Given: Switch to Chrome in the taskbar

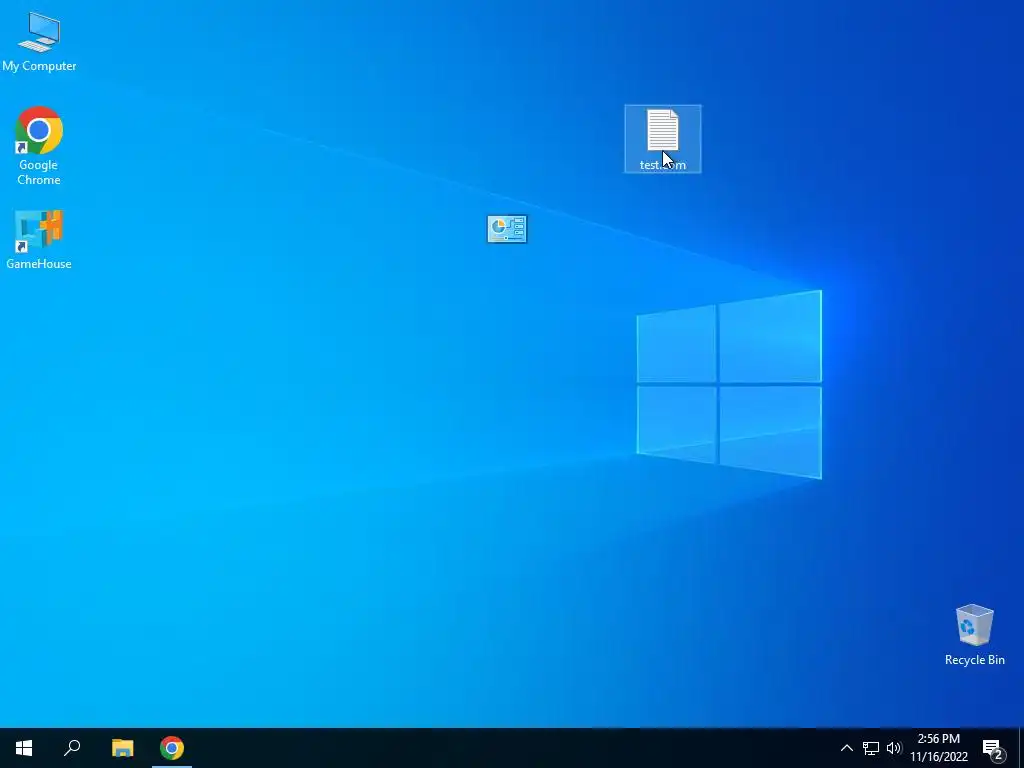Looking at the screenshot, I should point(172,748).
